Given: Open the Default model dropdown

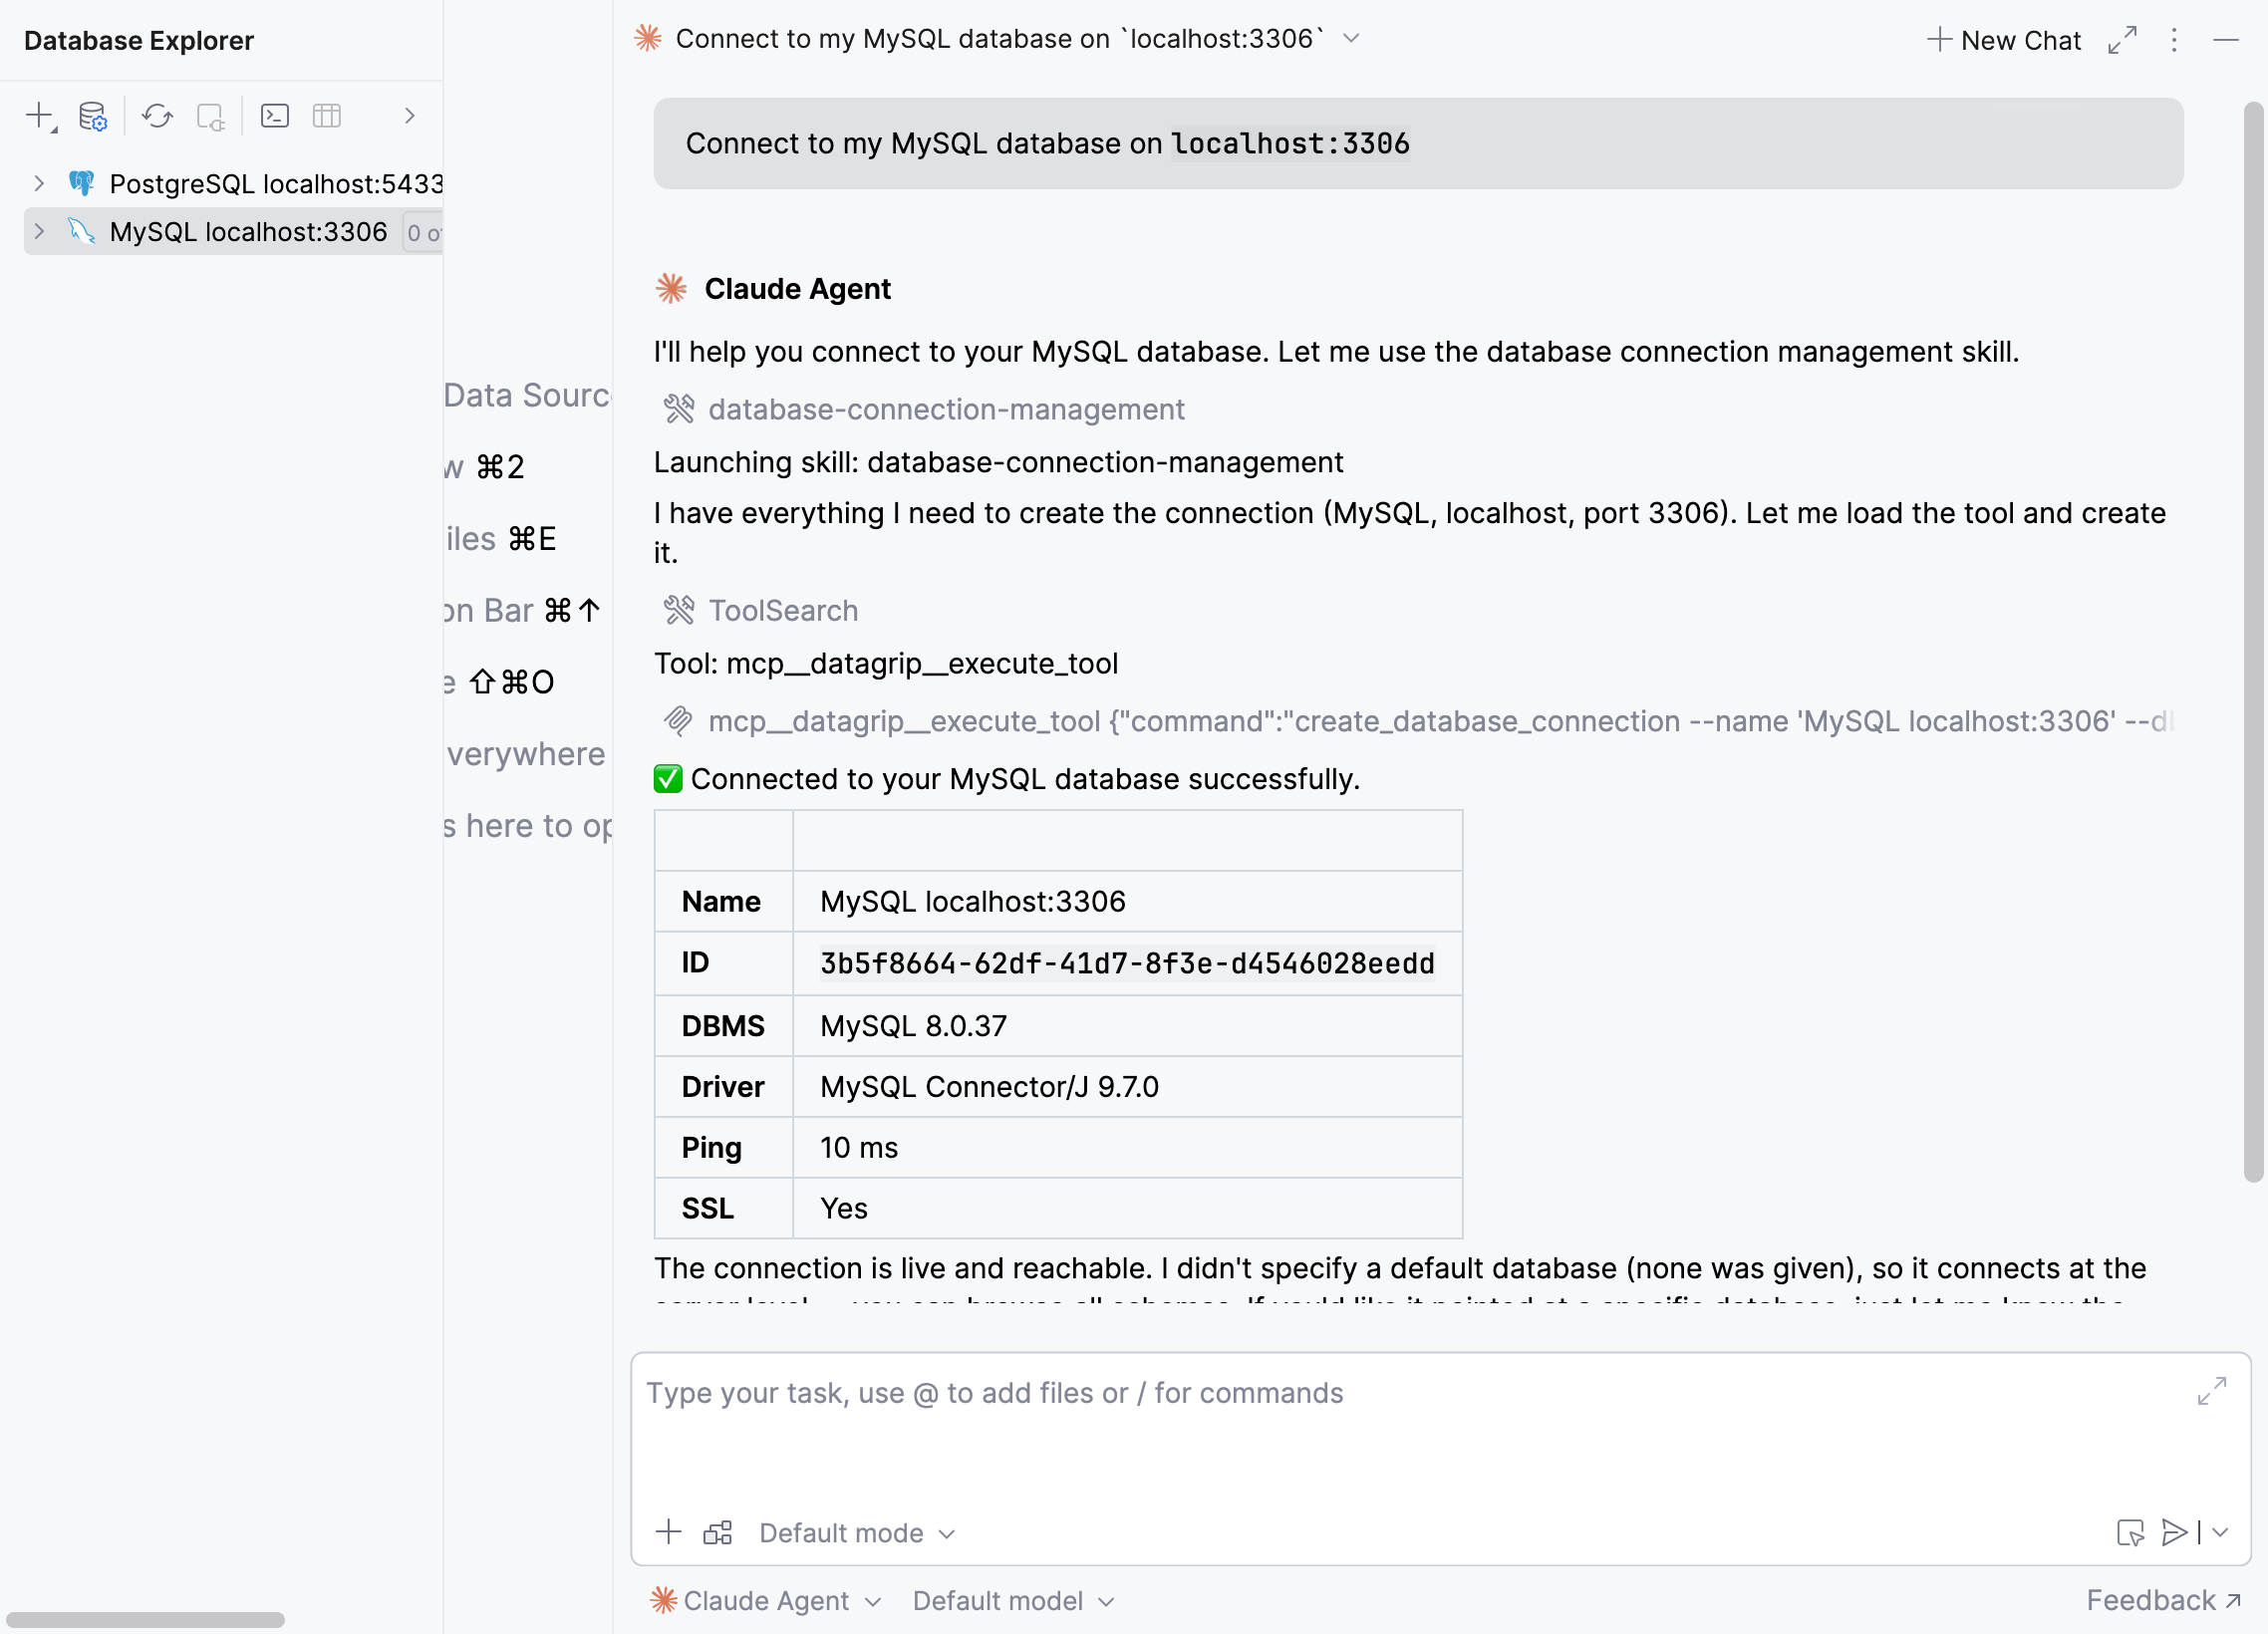Looking at the screenshot, I should coord(1013,1601).
